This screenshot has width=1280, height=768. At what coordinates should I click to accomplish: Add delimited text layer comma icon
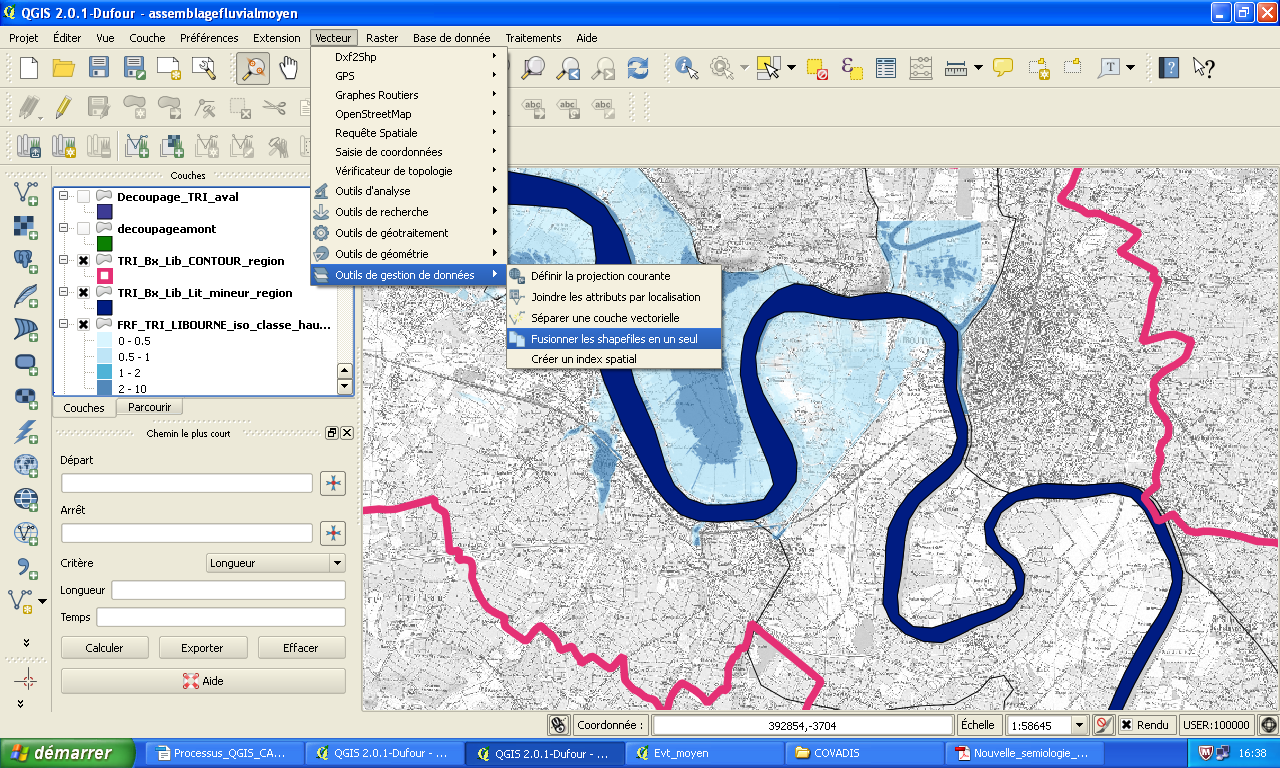26,567
